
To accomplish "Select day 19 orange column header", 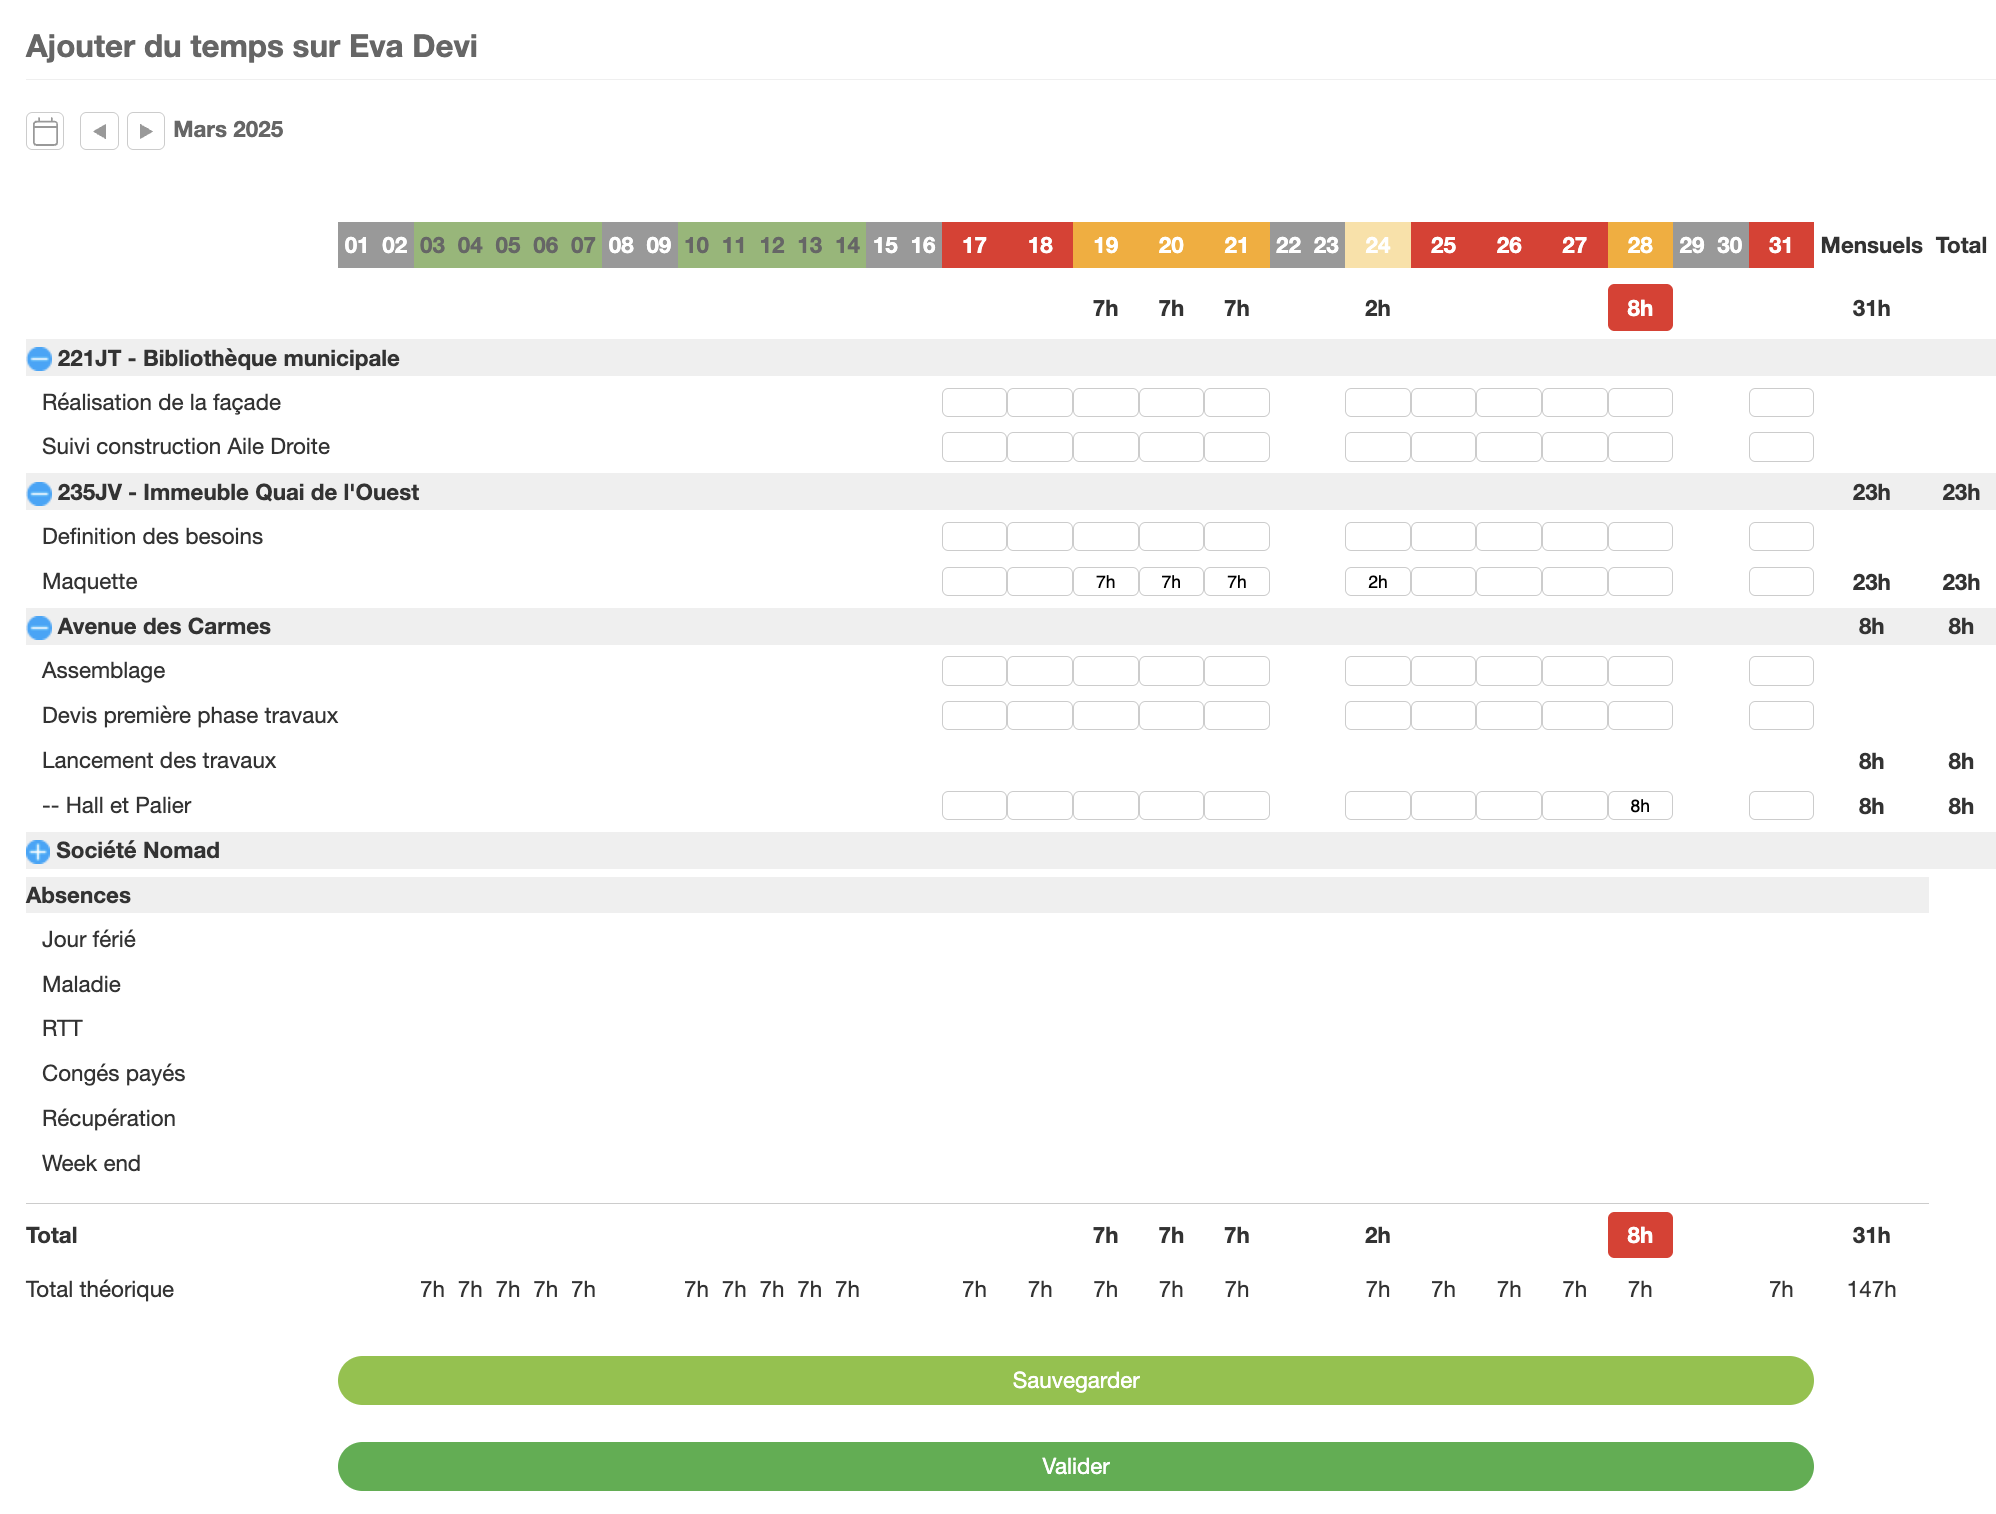I will tap(1105, 245).
